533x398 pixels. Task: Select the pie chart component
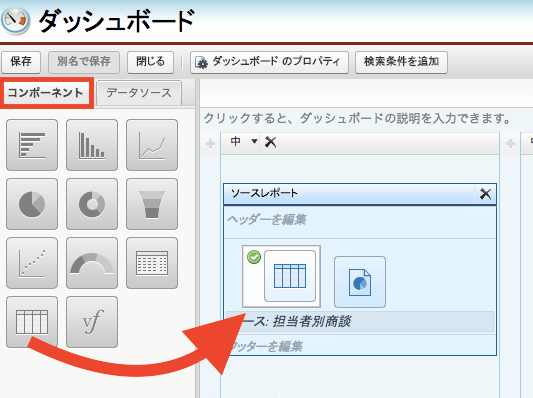click(32, 204)
